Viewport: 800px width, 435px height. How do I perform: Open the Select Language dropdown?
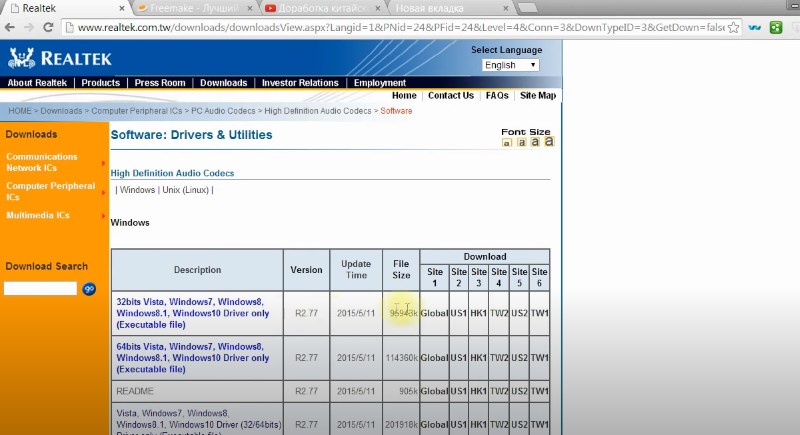pos(510,65)
